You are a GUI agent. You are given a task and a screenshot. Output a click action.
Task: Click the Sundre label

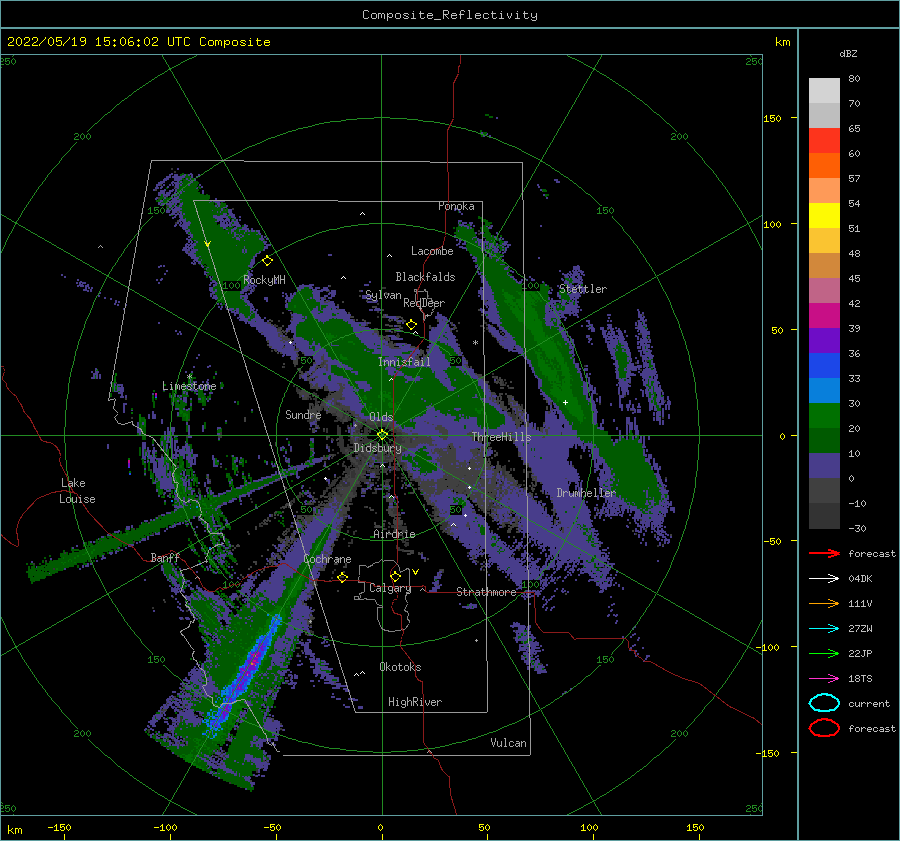pos(303,414)
